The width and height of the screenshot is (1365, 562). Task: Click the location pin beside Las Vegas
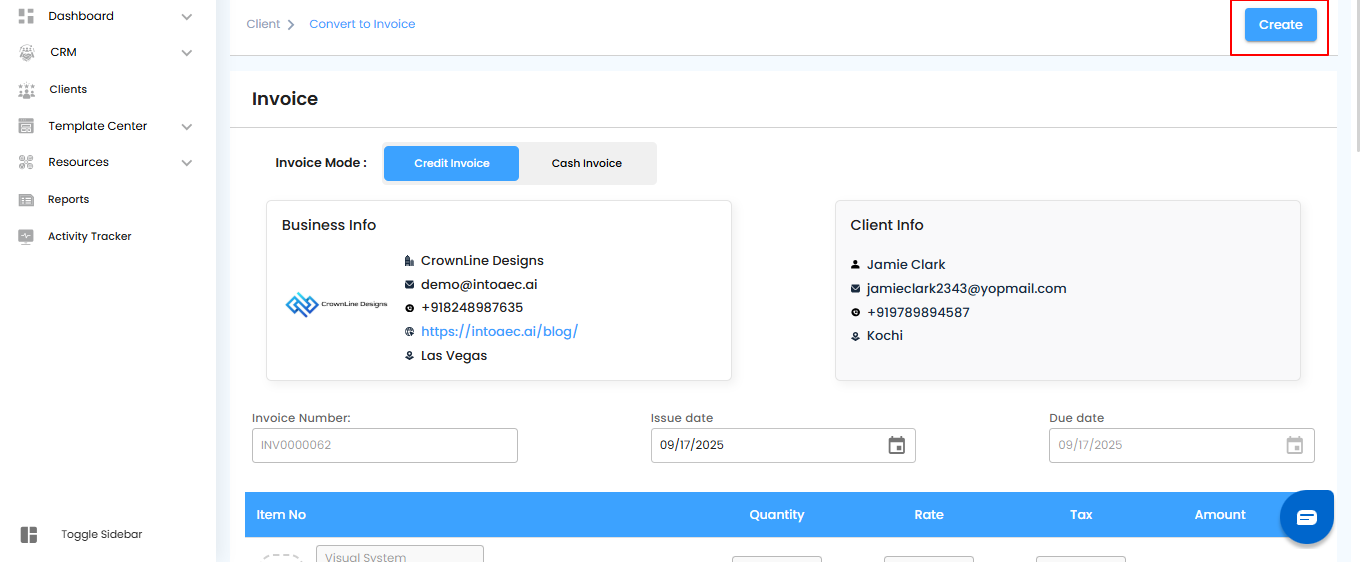tap(409, 356)
